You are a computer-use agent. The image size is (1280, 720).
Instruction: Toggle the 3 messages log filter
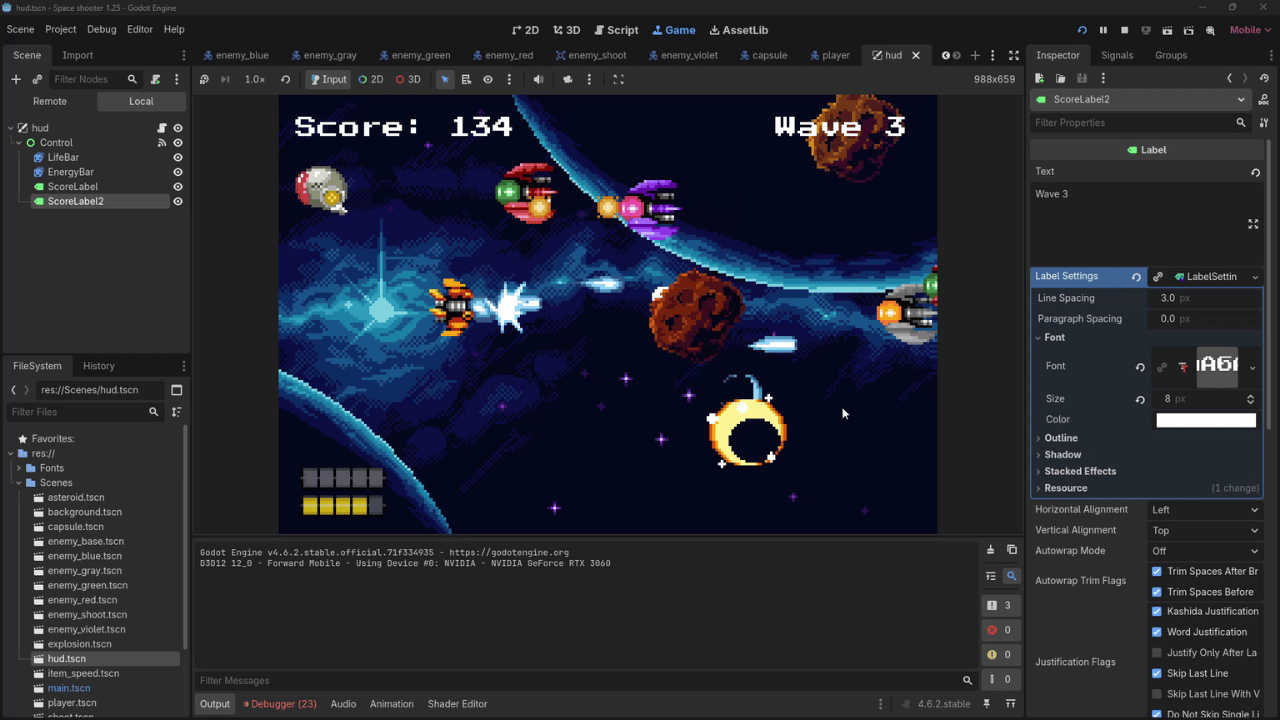coord(1000,605)
